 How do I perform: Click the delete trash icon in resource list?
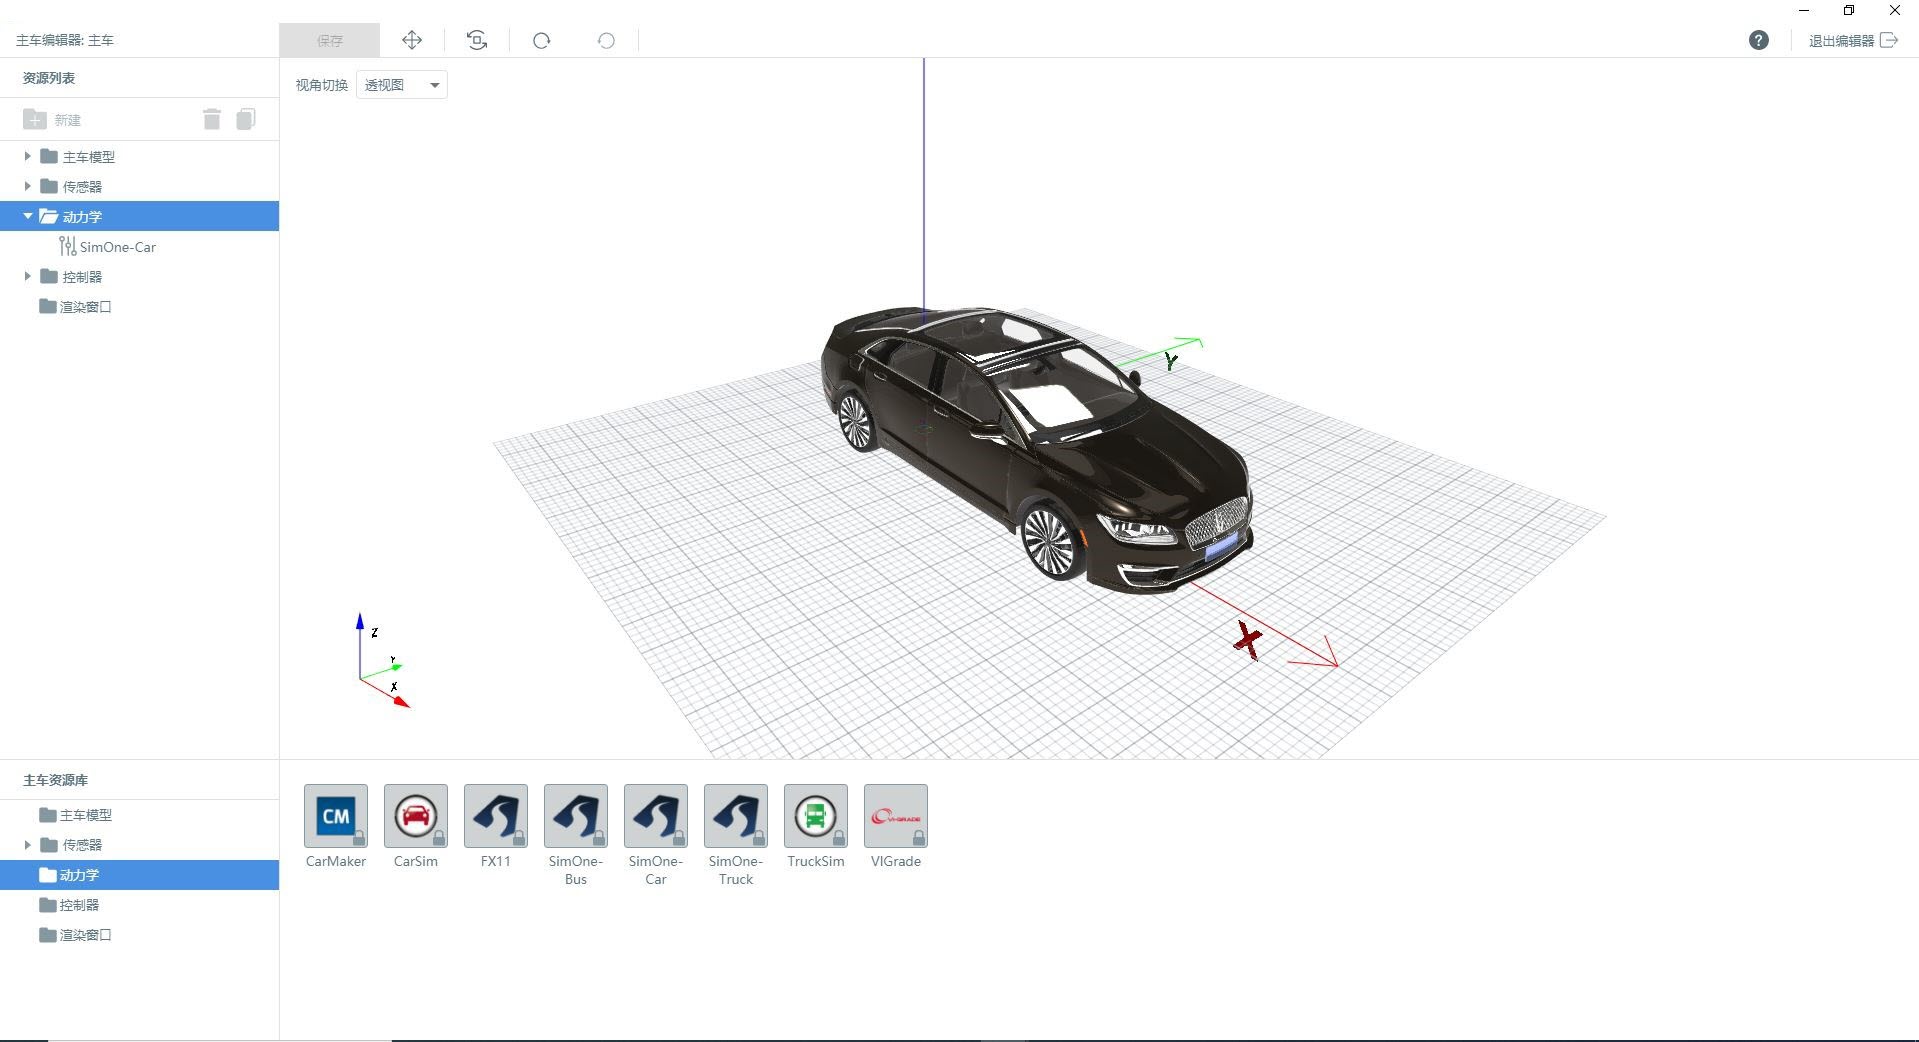[212, 120]
